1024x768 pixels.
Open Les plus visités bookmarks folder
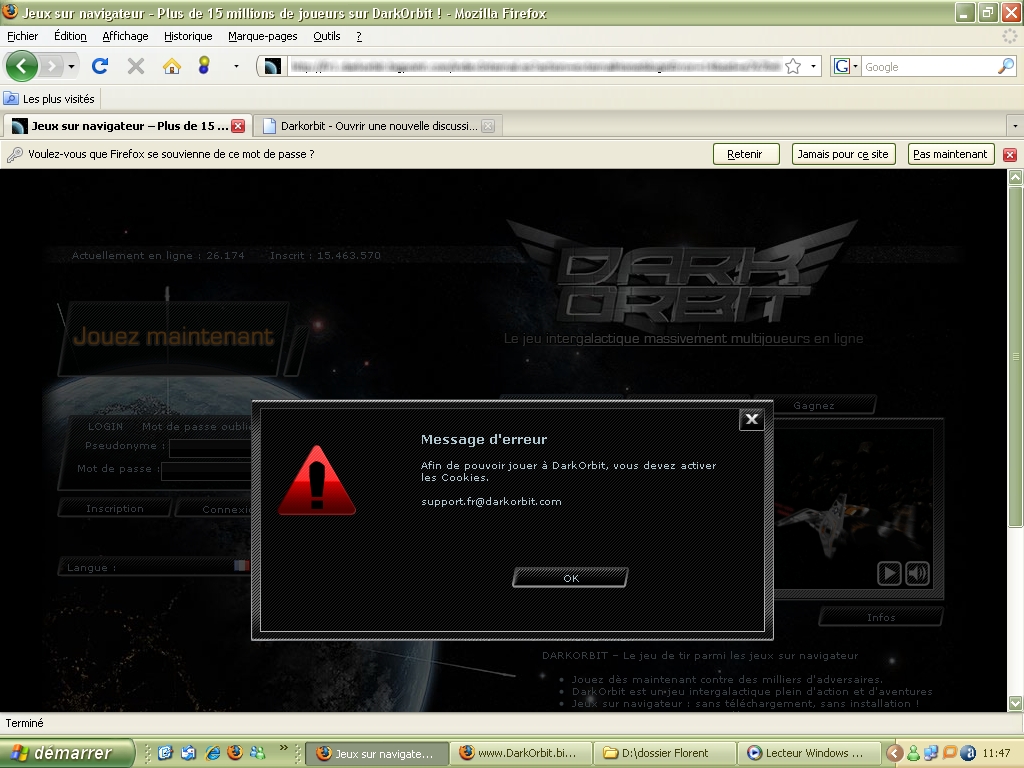(x=50, y=99)
